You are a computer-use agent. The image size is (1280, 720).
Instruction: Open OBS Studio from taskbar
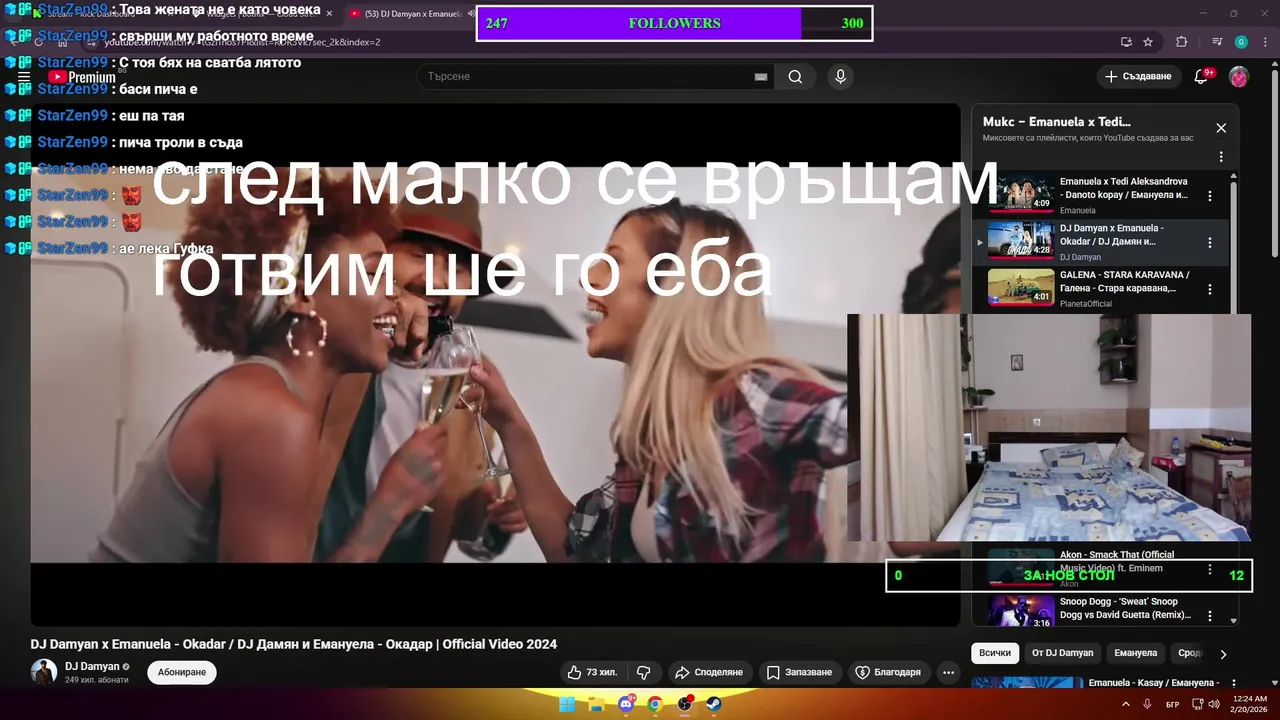(685, 704)
